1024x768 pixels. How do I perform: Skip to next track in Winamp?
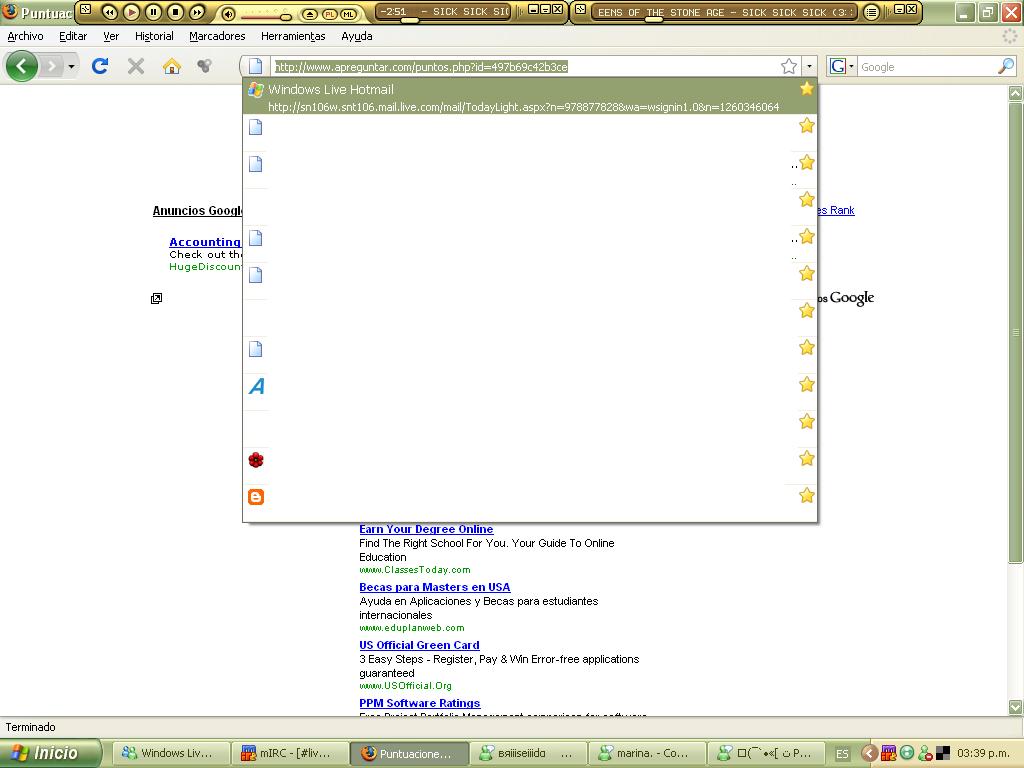(197, 12)
